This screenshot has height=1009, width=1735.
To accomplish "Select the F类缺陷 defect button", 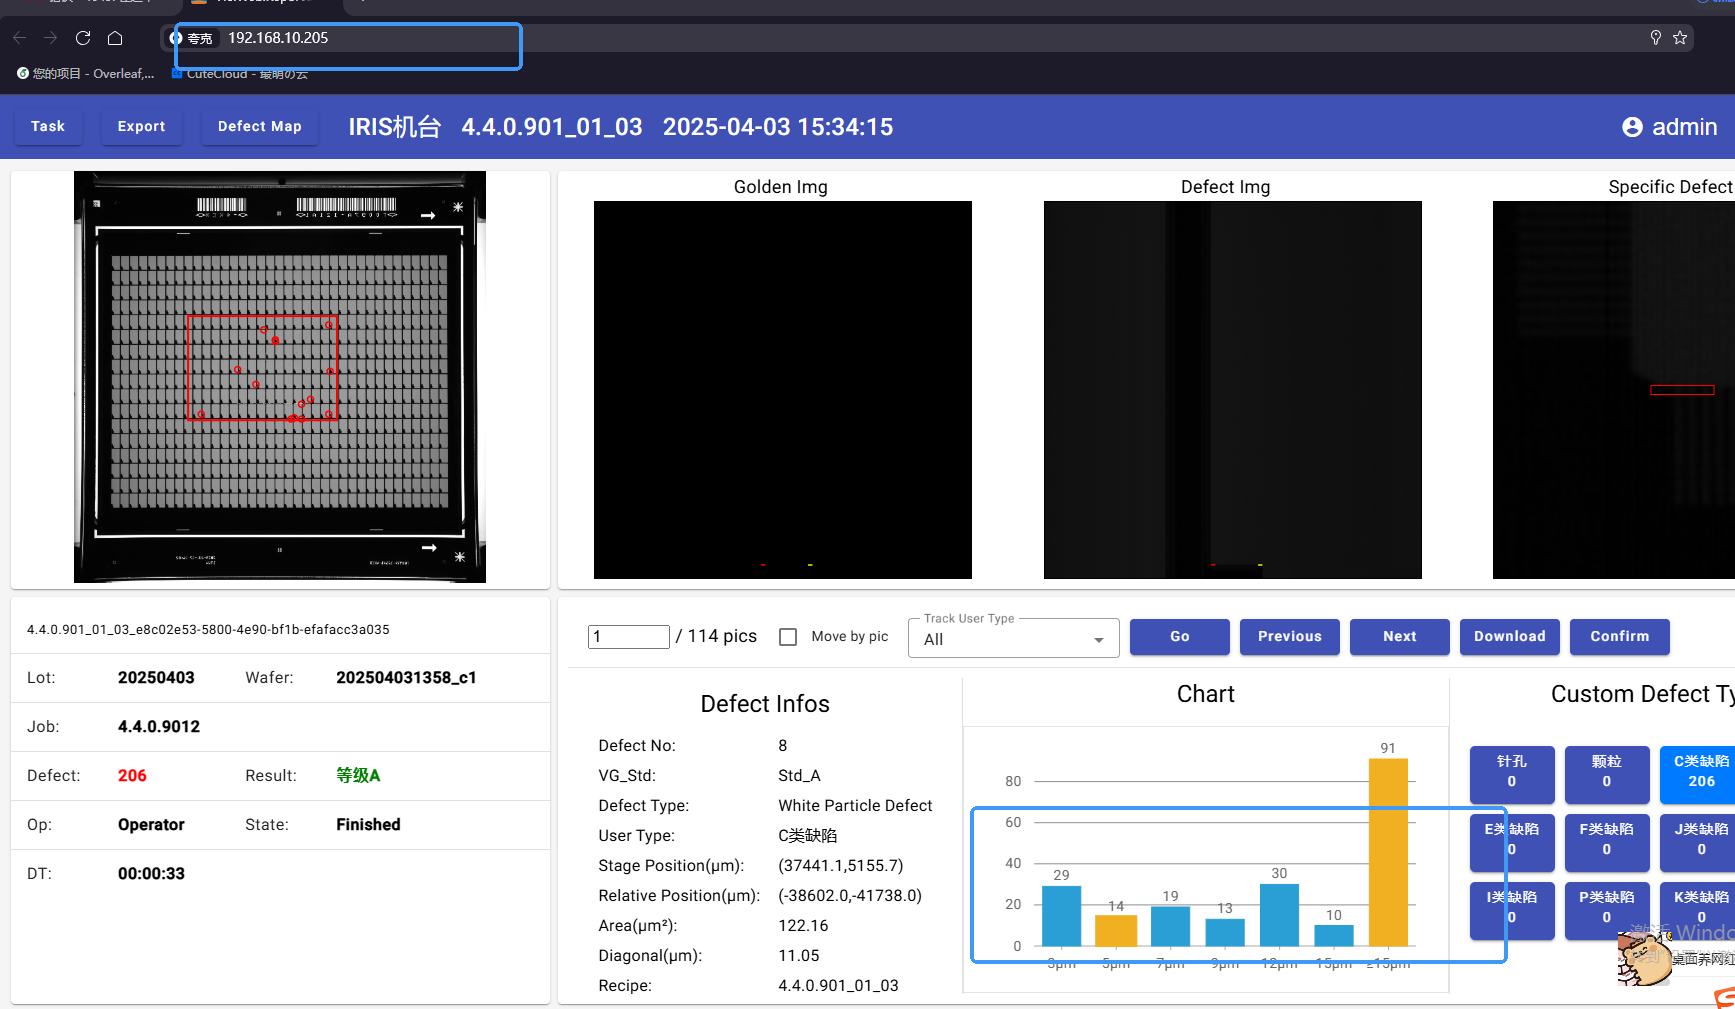I will pyautogui.click(x=1607, y=842).
